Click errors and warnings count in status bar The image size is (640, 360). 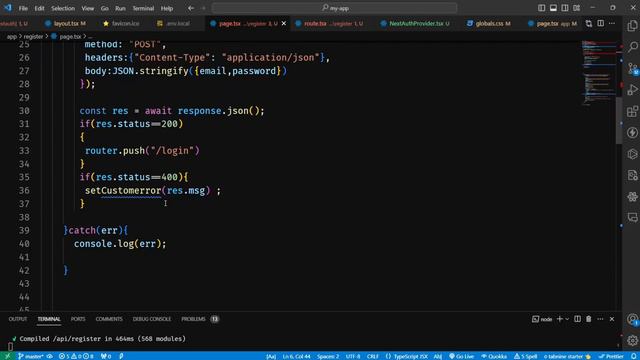coord(76,356)
